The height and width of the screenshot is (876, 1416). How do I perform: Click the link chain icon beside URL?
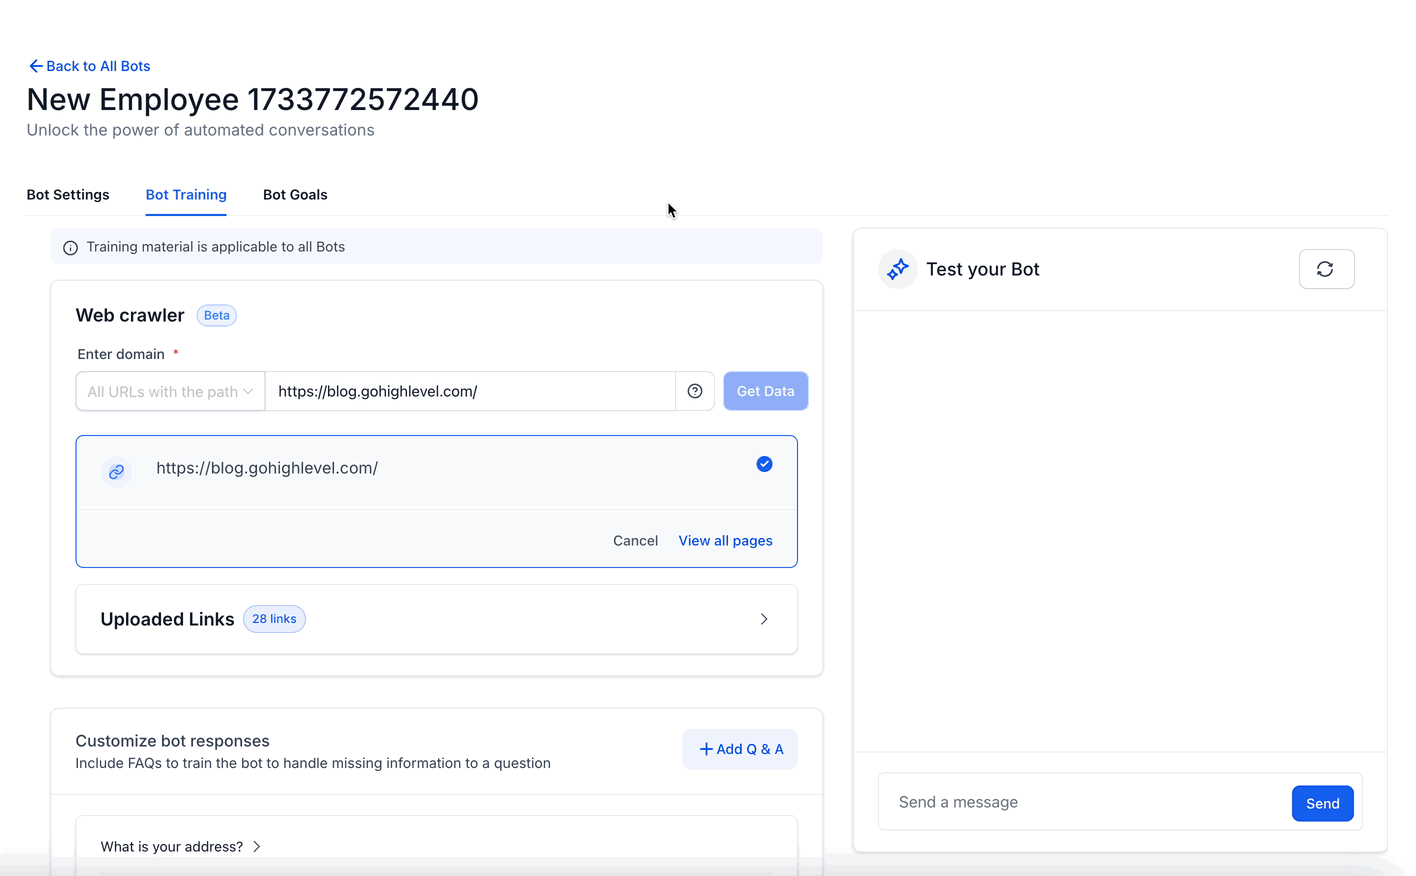(117, 471)
